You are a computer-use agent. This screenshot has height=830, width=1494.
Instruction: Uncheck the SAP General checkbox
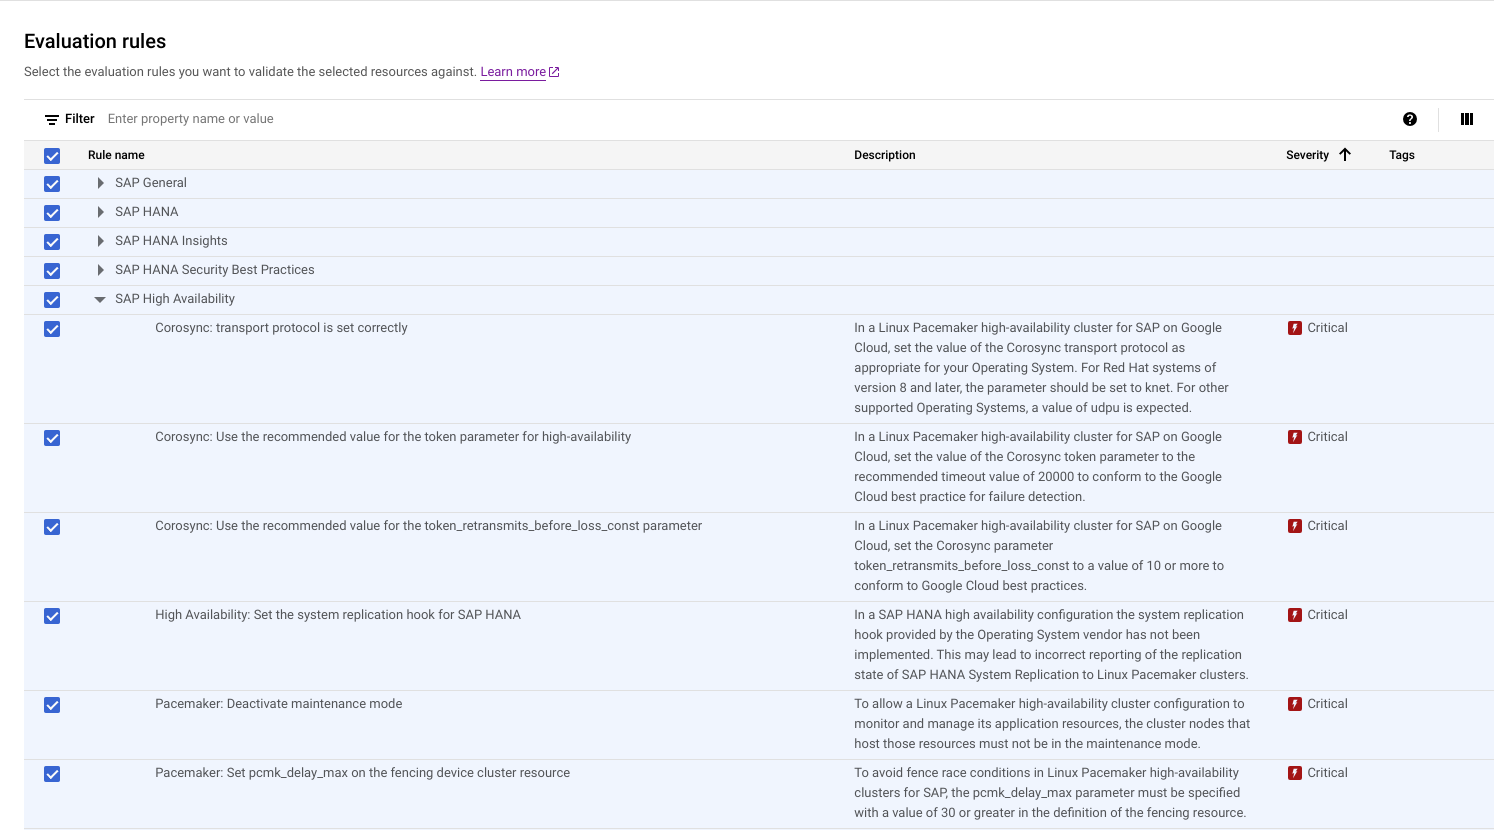point(52,184)
